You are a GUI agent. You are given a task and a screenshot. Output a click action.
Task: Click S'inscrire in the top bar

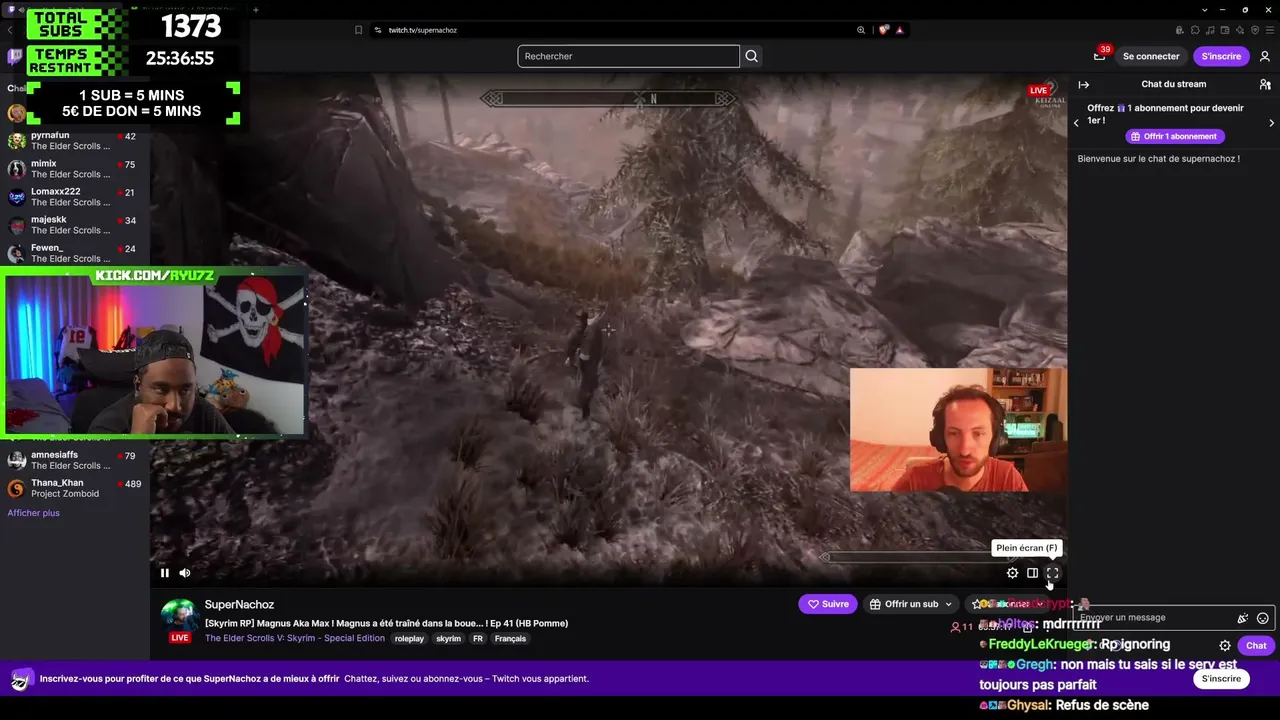pyautogui.click(x=1221, y=56)
